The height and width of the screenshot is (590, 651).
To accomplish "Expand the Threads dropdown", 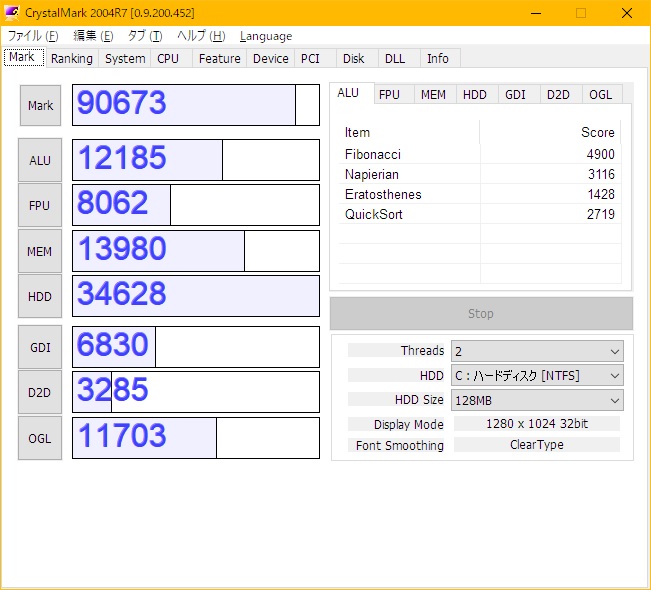I will point(537,351).
